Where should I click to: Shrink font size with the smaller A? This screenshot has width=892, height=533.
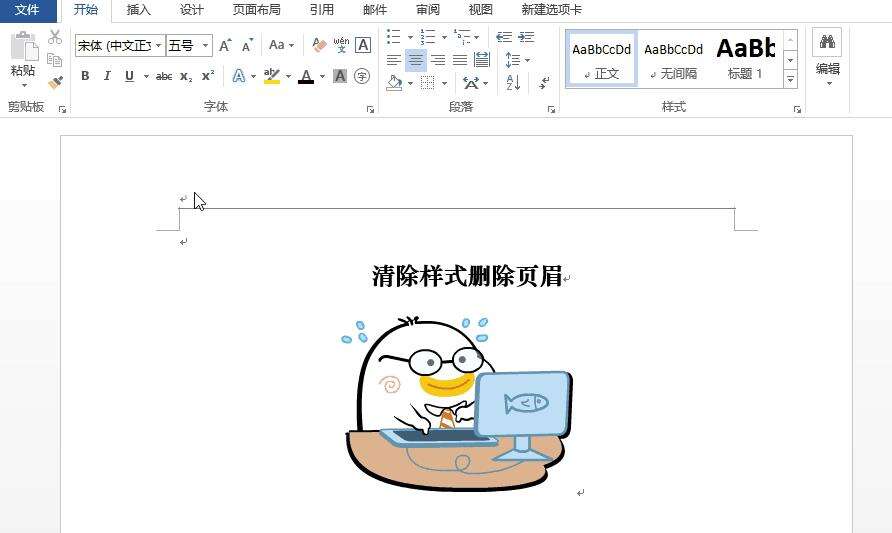tap(247, 46)
